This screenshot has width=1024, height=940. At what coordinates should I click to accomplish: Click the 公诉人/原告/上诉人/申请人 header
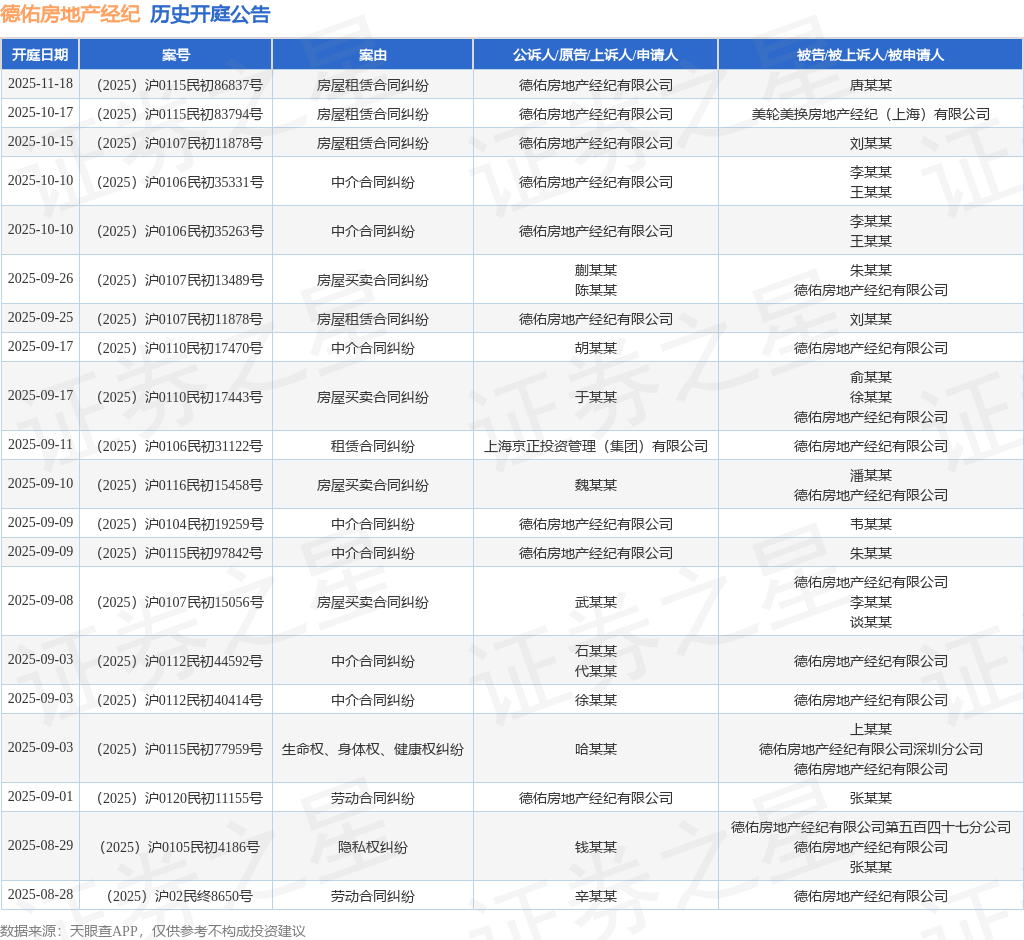click(595, 55)
